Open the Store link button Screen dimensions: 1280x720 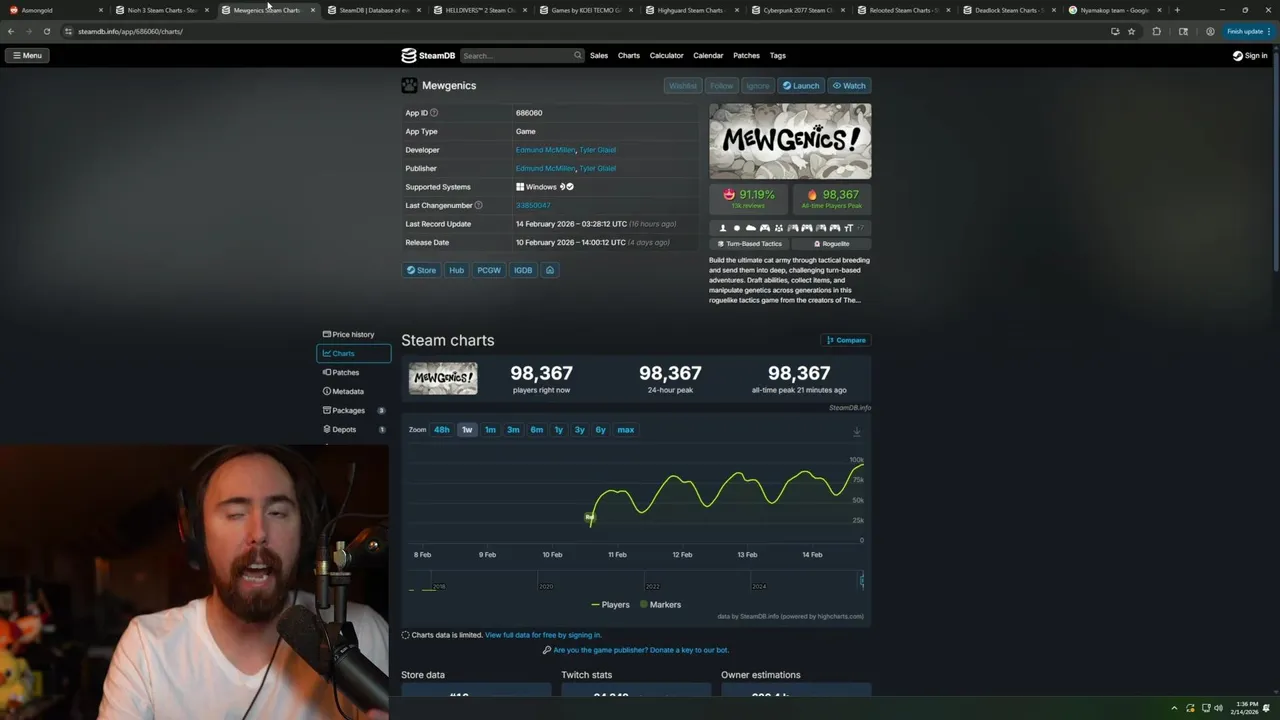421,270
